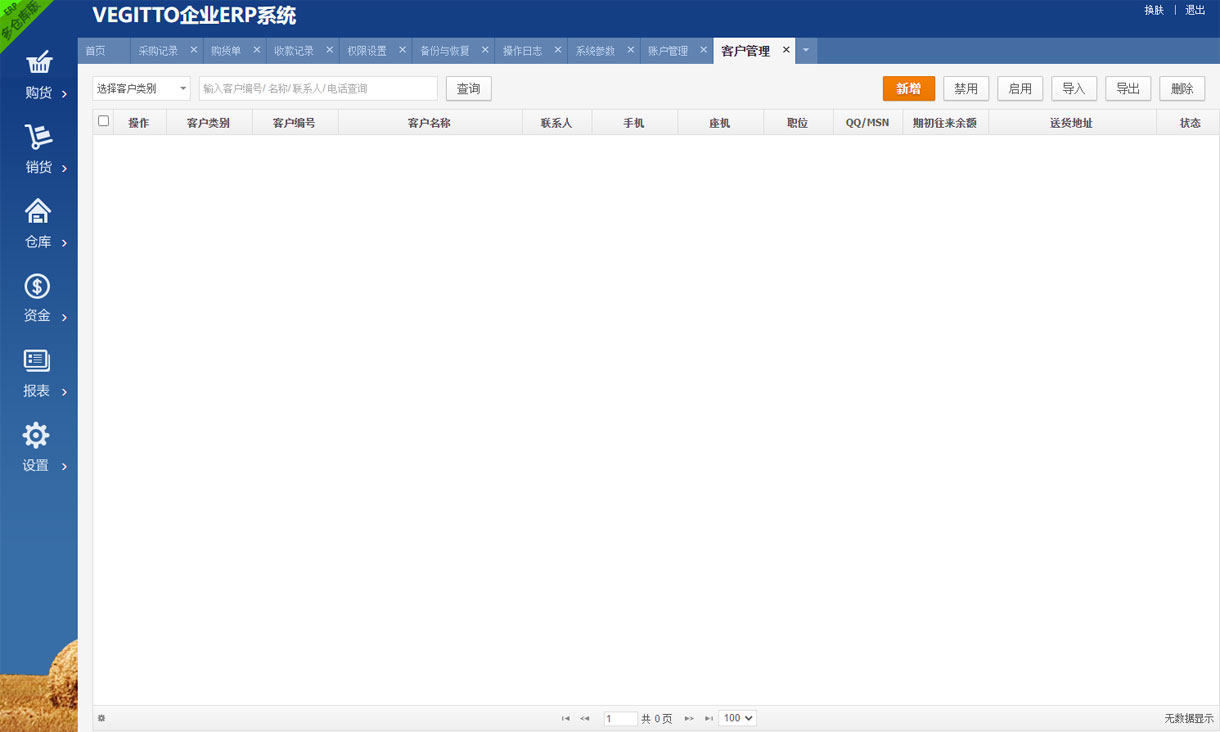Click the 查询 search button
The image size is (1220, 732).
click(468, 89)
